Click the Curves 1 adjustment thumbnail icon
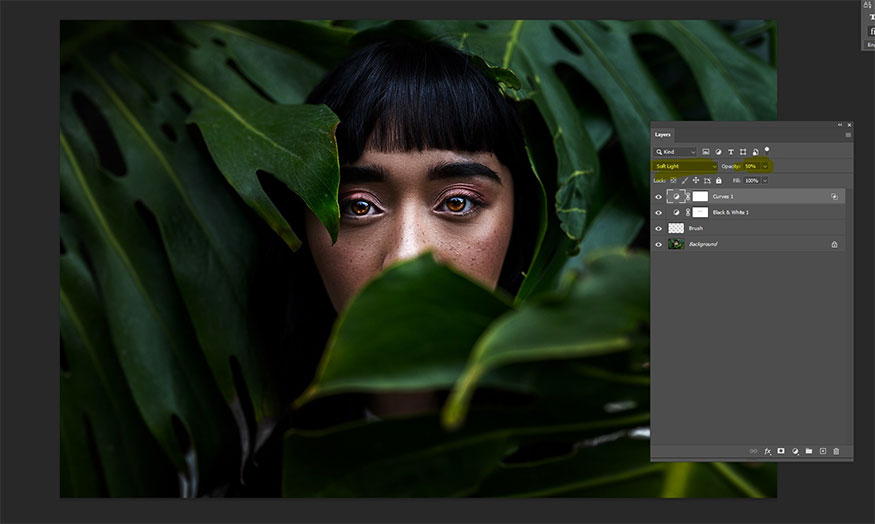875x524 pixels. pos(676,196)
